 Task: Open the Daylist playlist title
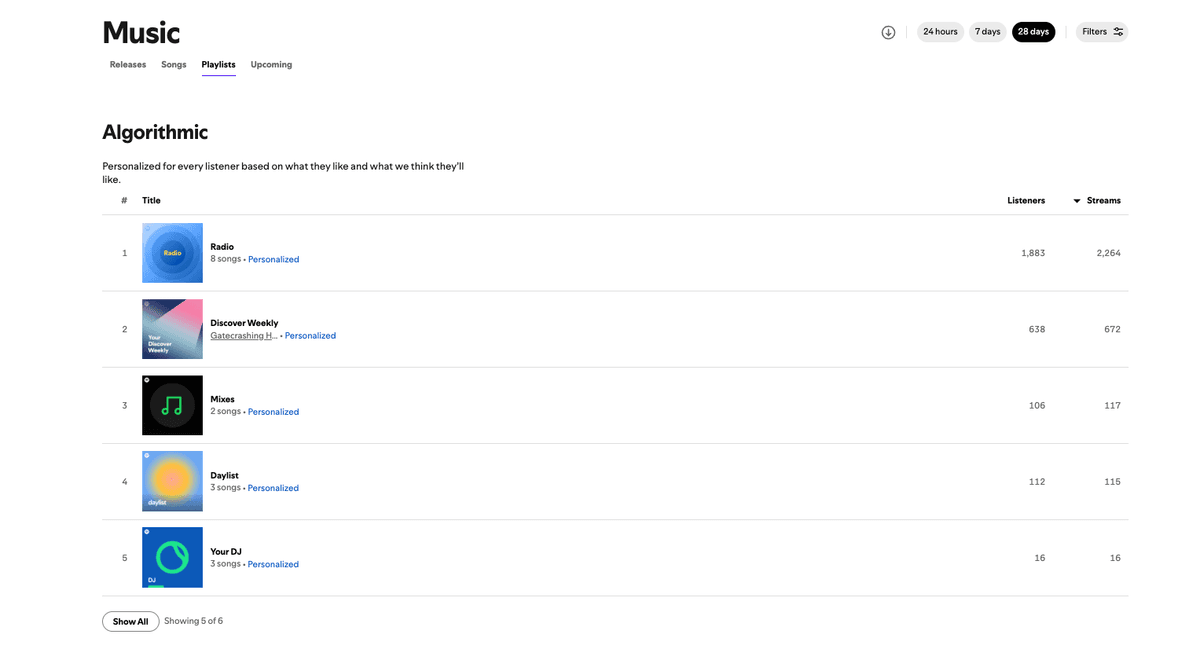pos(224,476)
